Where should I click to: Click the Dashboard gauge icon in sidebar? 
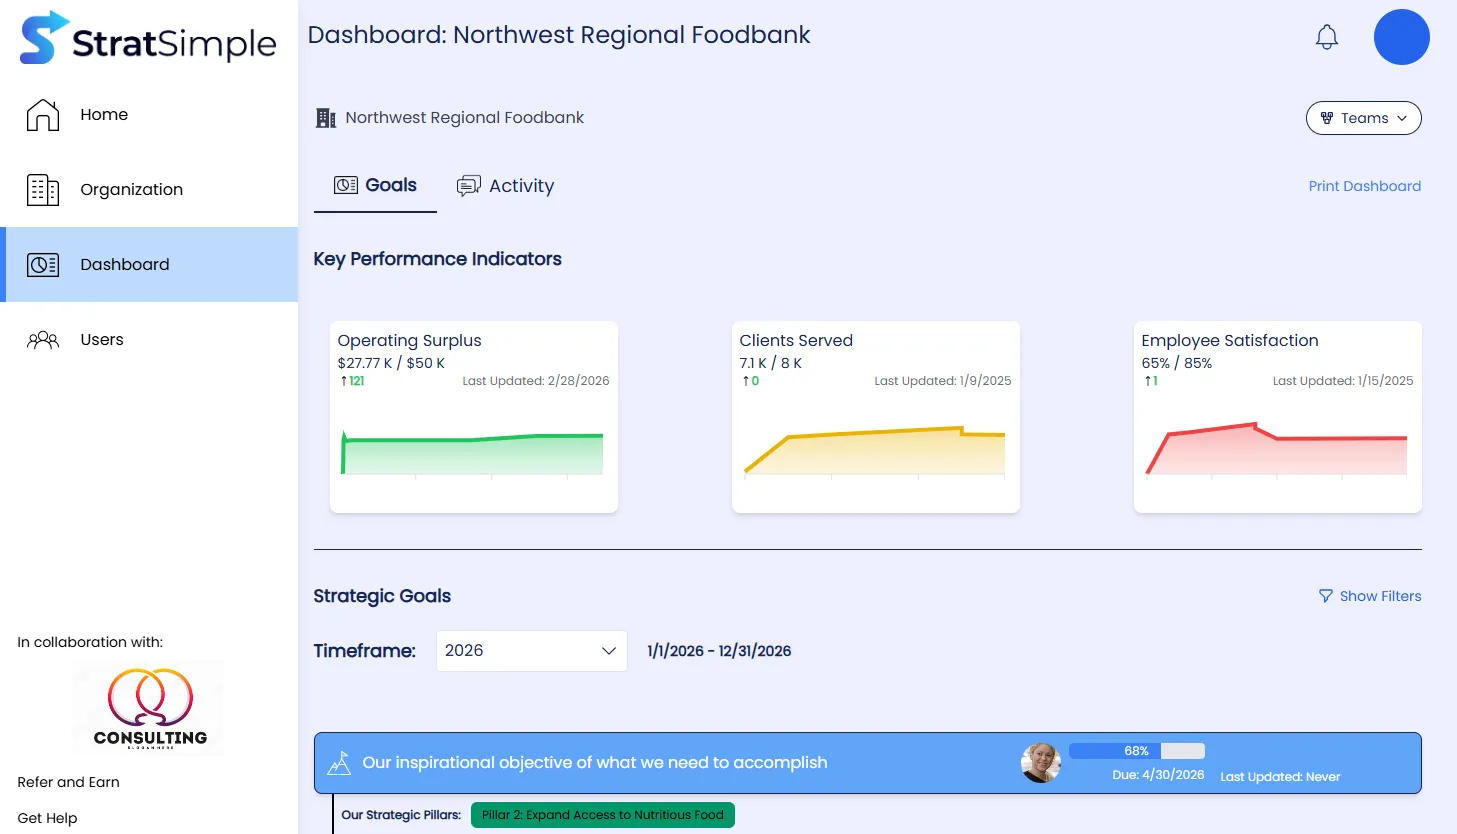click(43, 265)
